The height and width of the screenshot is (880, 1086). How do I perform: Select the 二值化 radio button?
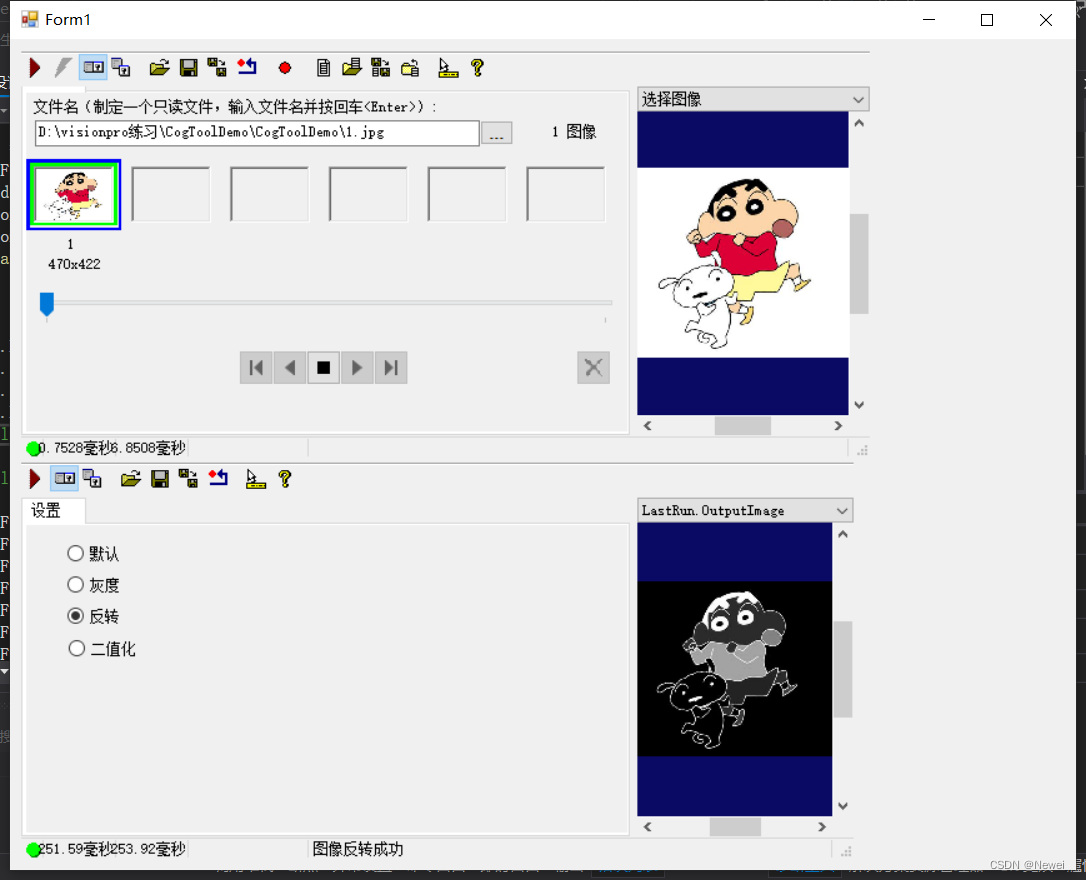(76, 648)
